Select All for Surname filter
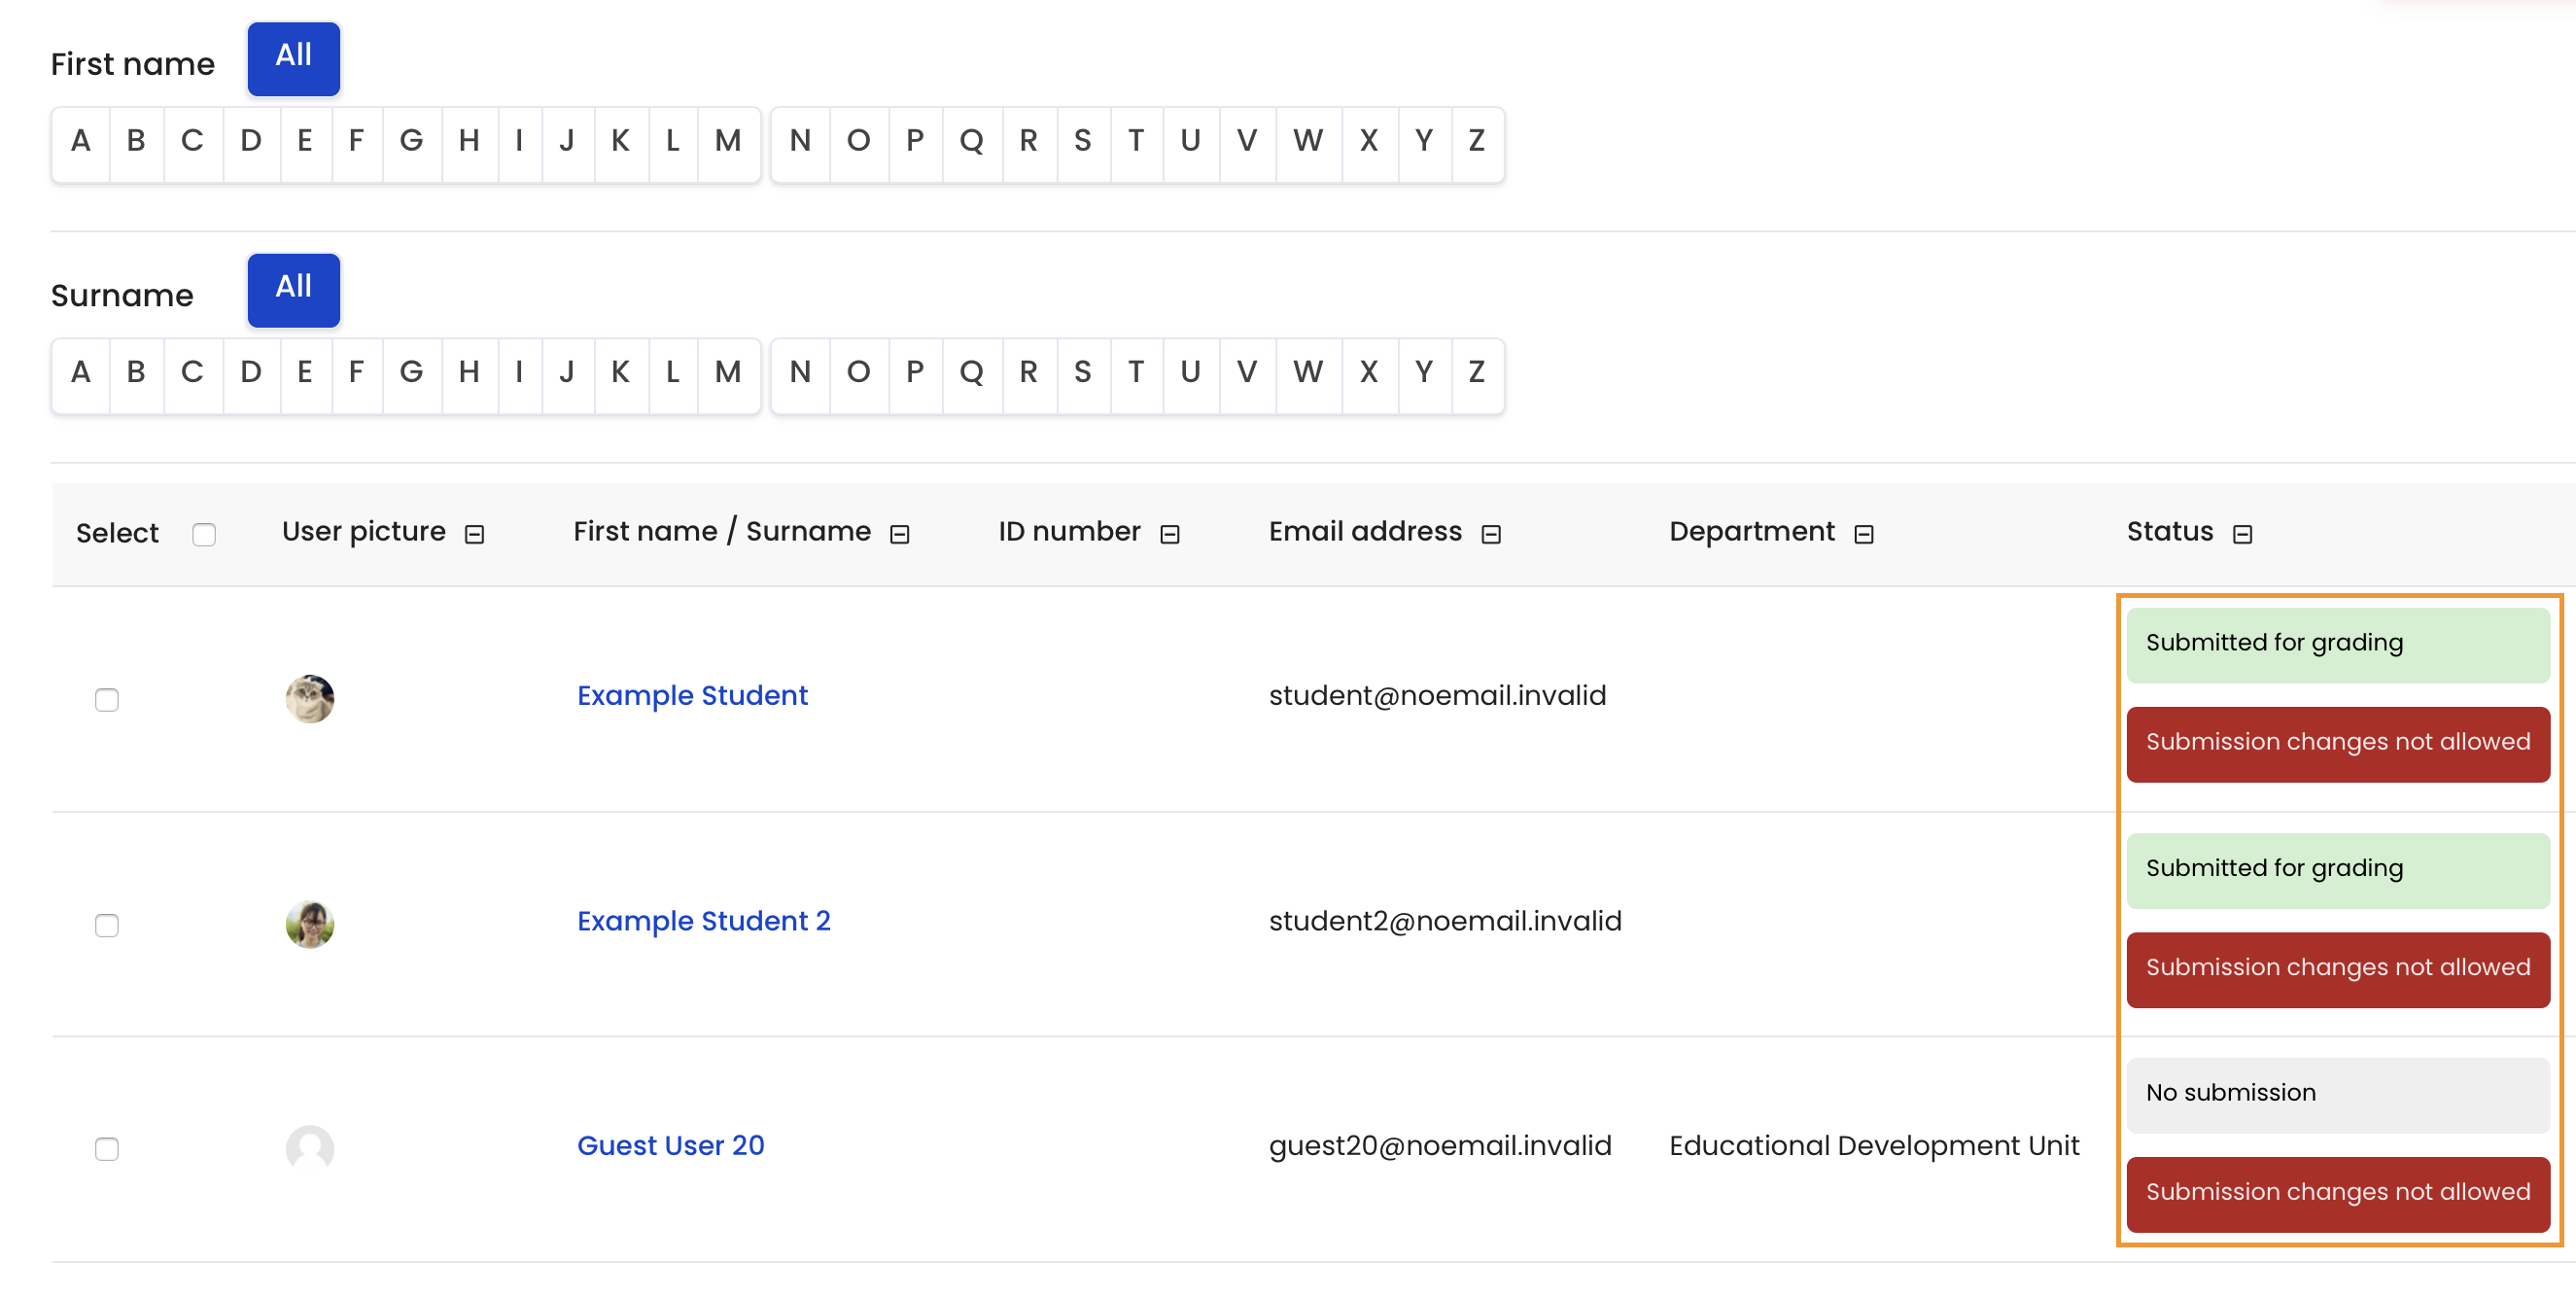The height and width of the screenshot is (1297, 2576). (x=294, y=290)
